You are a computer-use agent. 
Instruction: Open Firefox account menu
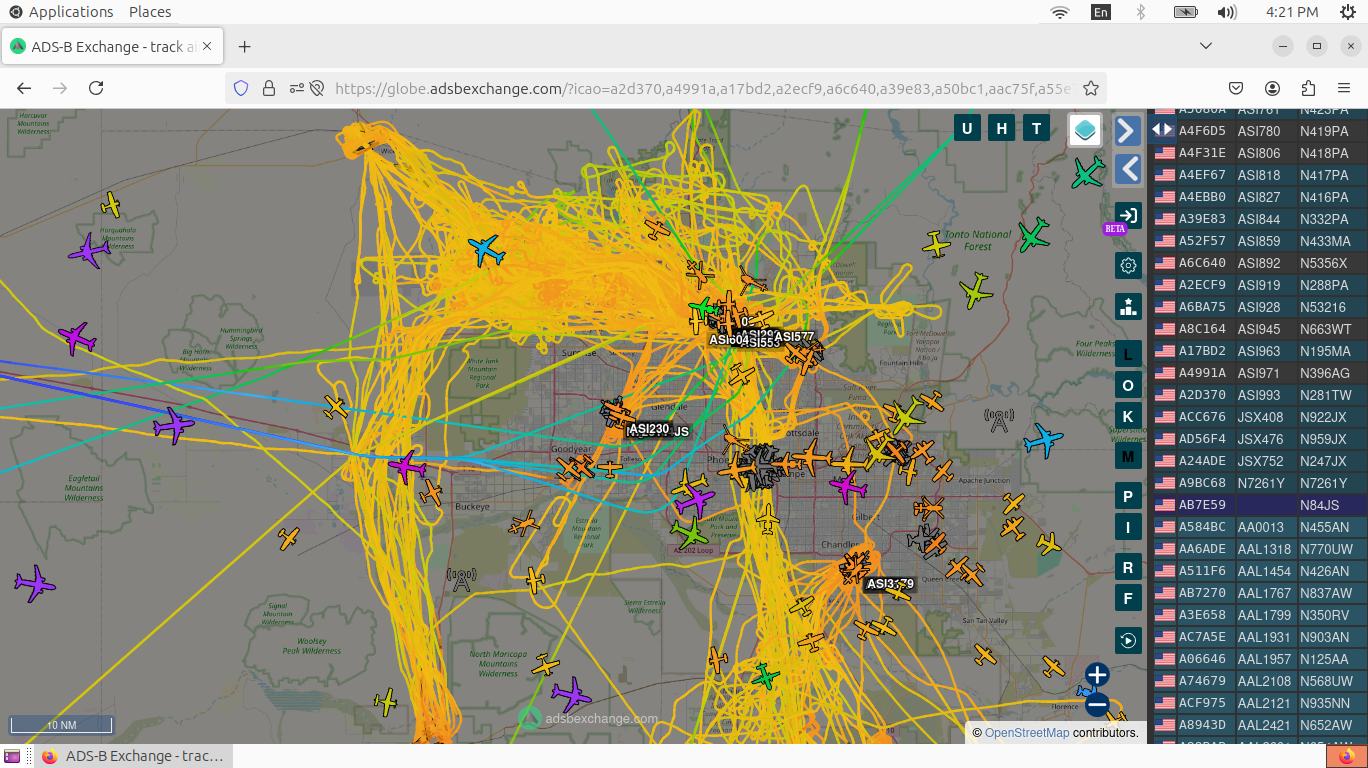point(1272,88)
